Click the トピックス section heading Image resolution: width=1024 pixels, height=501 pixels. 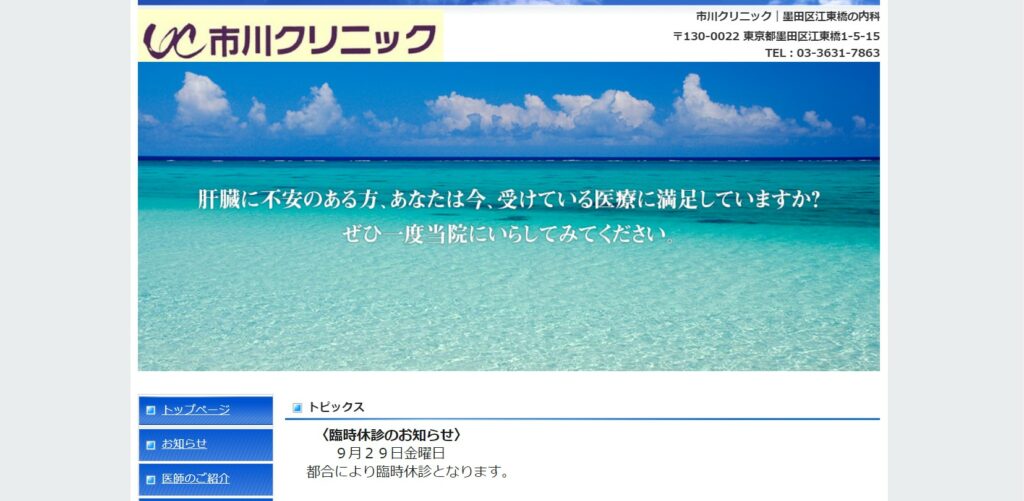pyautogui.click(x=336, y=407)
